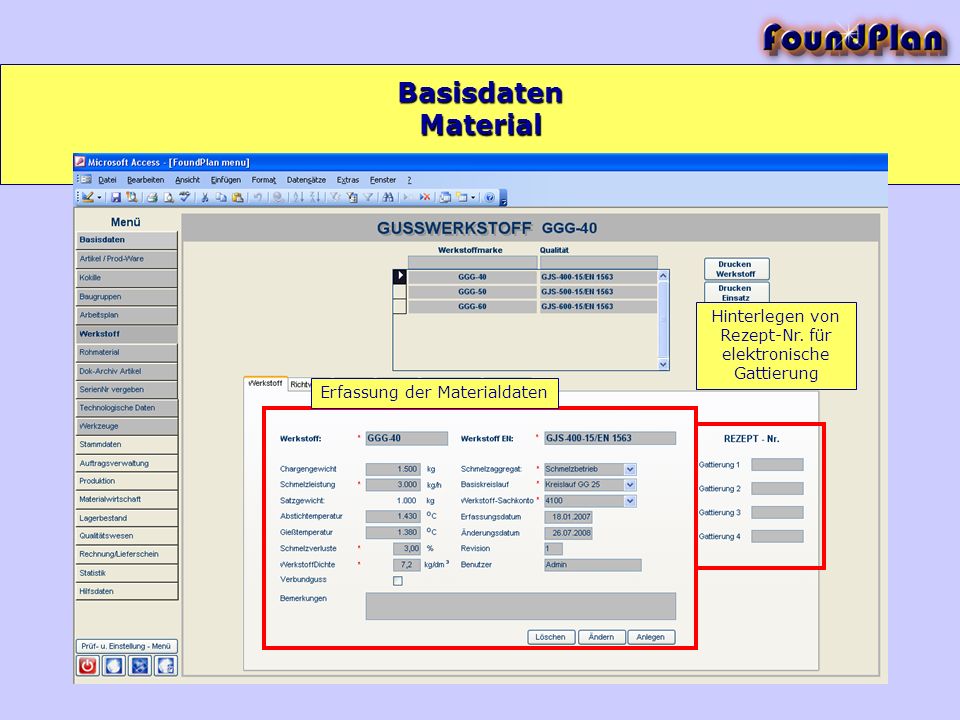
Task: Click the Access form icon left of Datei
Action: (86, 179)
